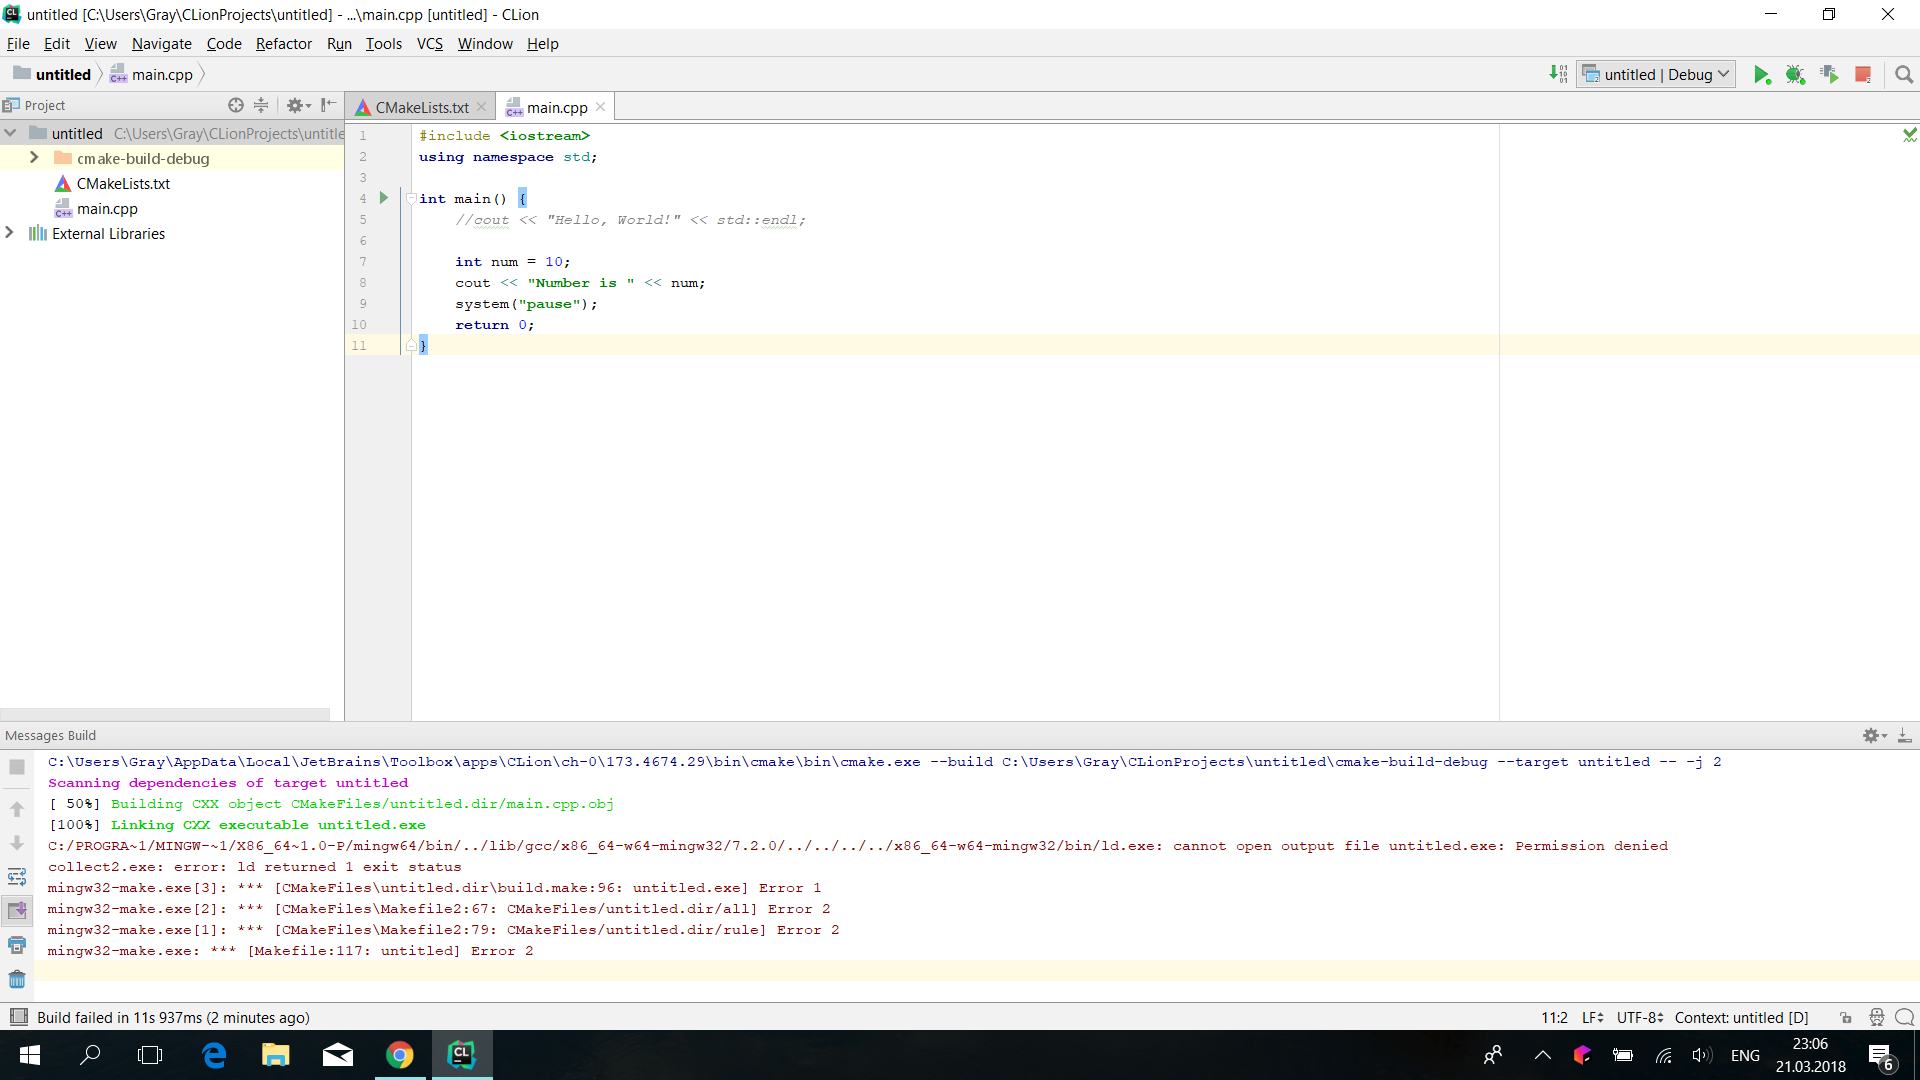Click the run gutter arrow beside main()
Viewport: 1920px width, 1080px height.
point(383,198)
